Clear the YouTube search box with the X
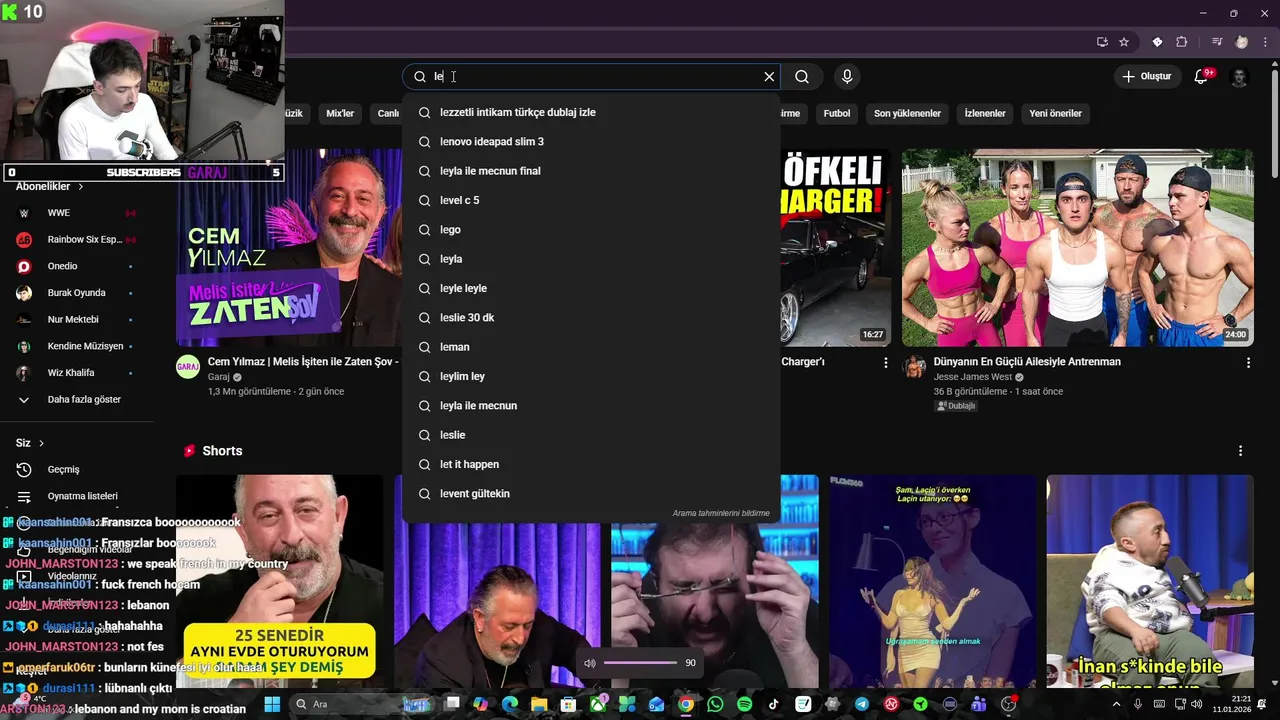This screenshot has width=1280, height=720. coord(769,76)
